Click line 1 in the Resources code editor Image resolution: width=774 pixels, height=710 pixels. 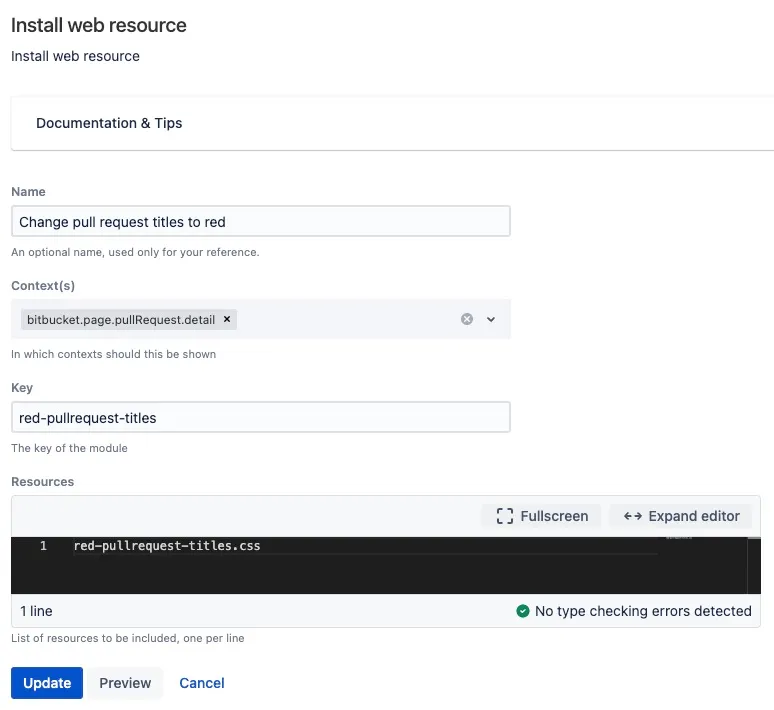(167, 546)
